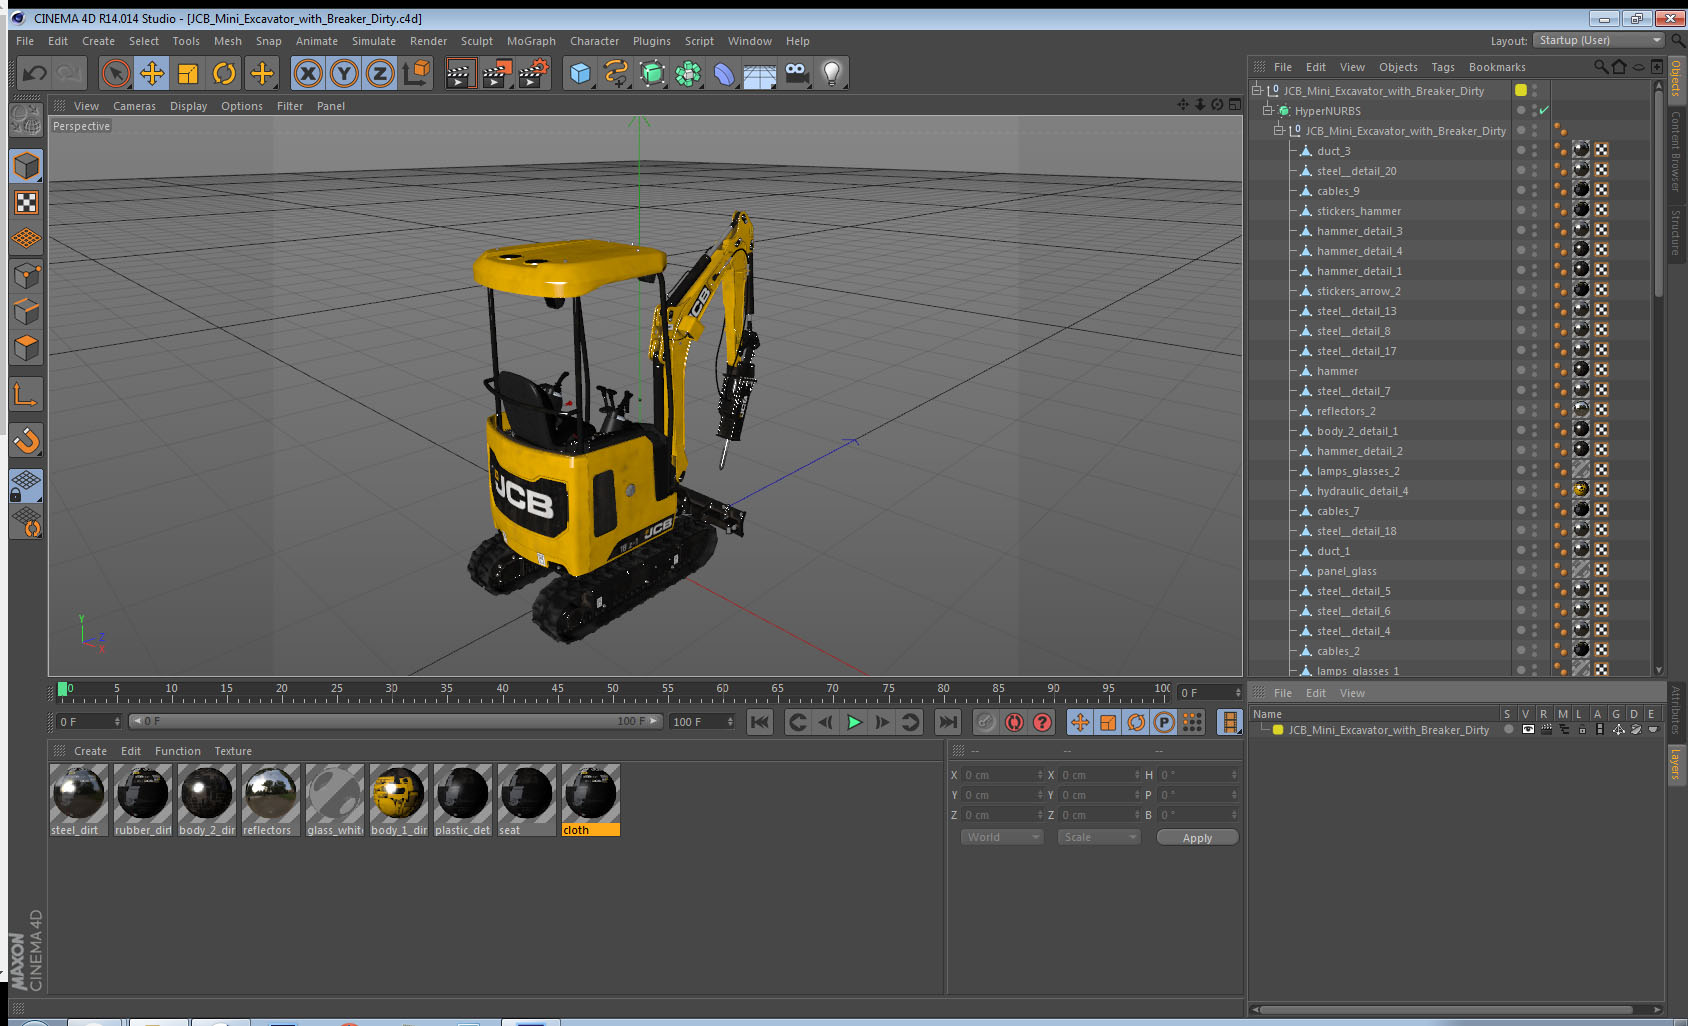Add a Light object

click(832, 73)
